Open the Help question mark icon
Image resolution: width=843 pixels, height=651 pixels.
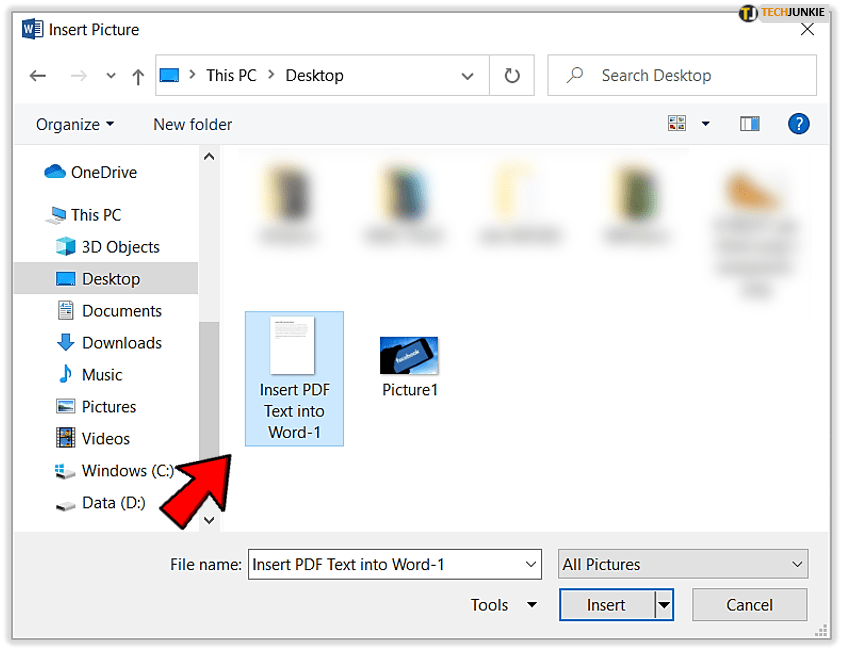[x=798, y=124]
